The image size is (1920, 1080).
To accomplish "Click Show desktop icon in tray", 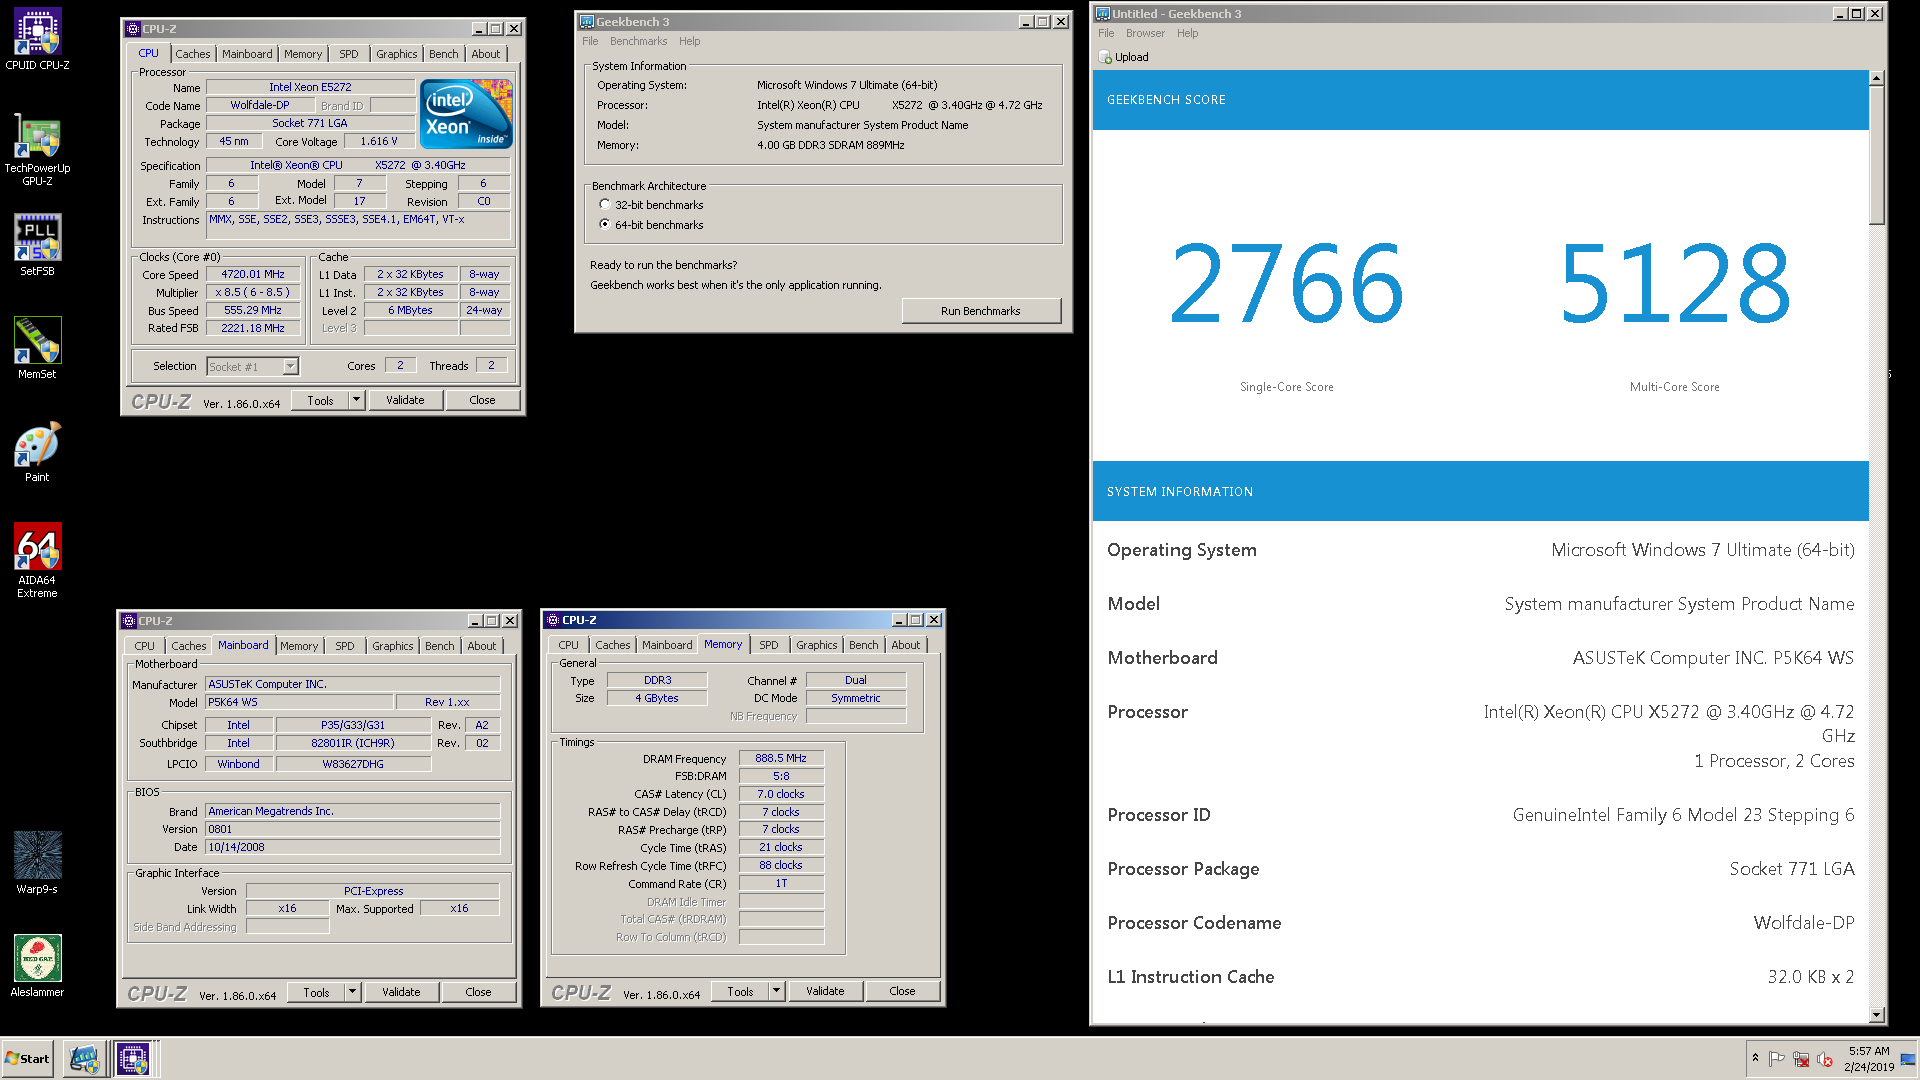I will [1909, 1059].
